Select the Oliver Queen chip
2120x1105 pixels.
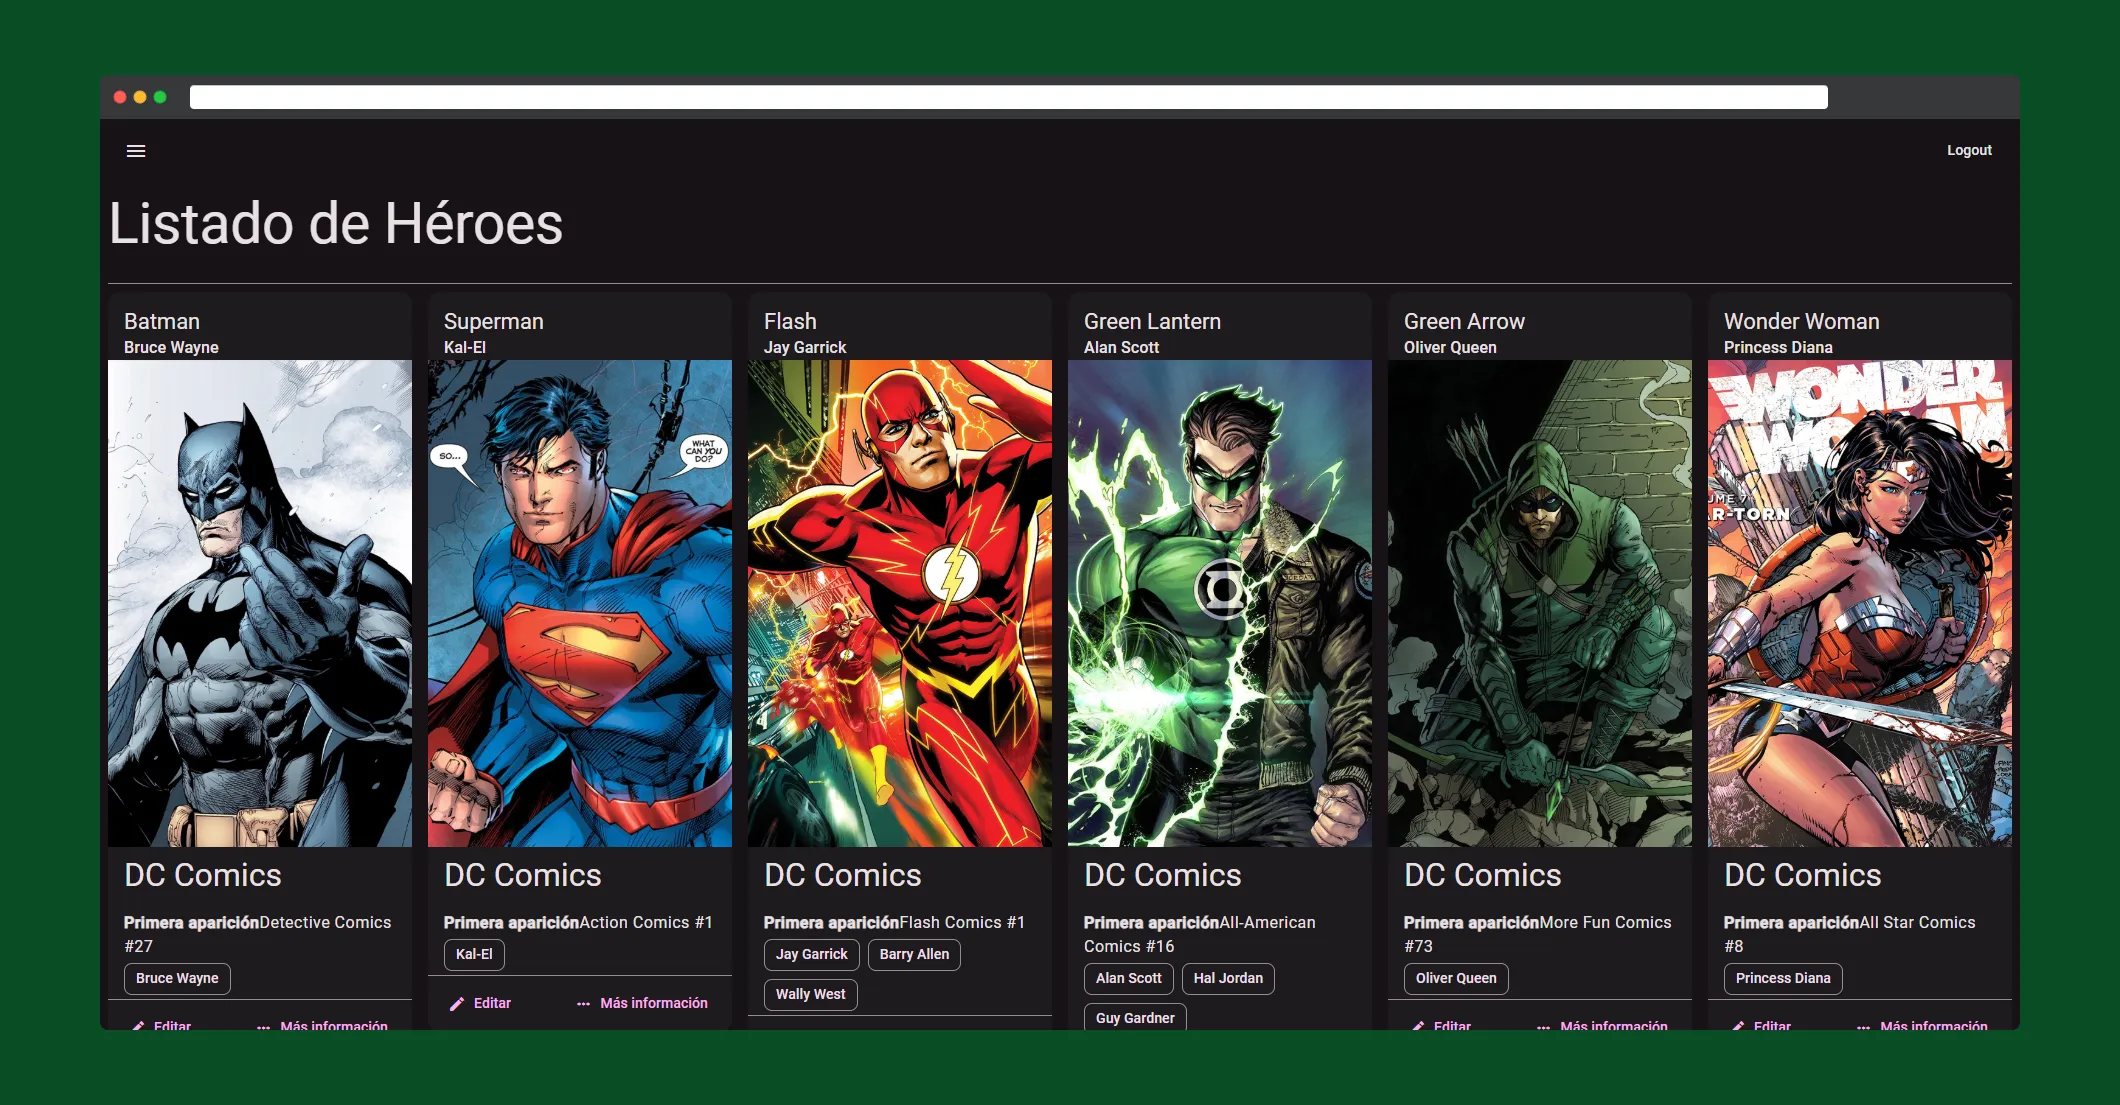[x=1456, y=978]
